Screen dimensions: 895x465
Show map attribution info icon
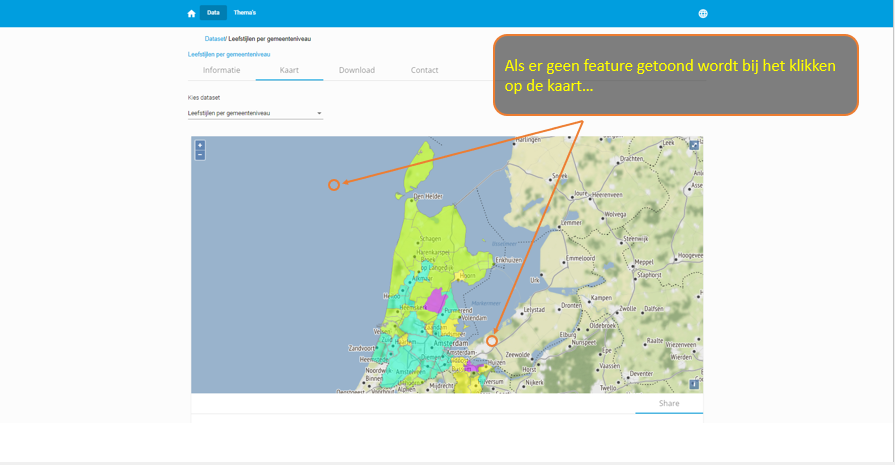pyautogui.click(x=694, y=384)
